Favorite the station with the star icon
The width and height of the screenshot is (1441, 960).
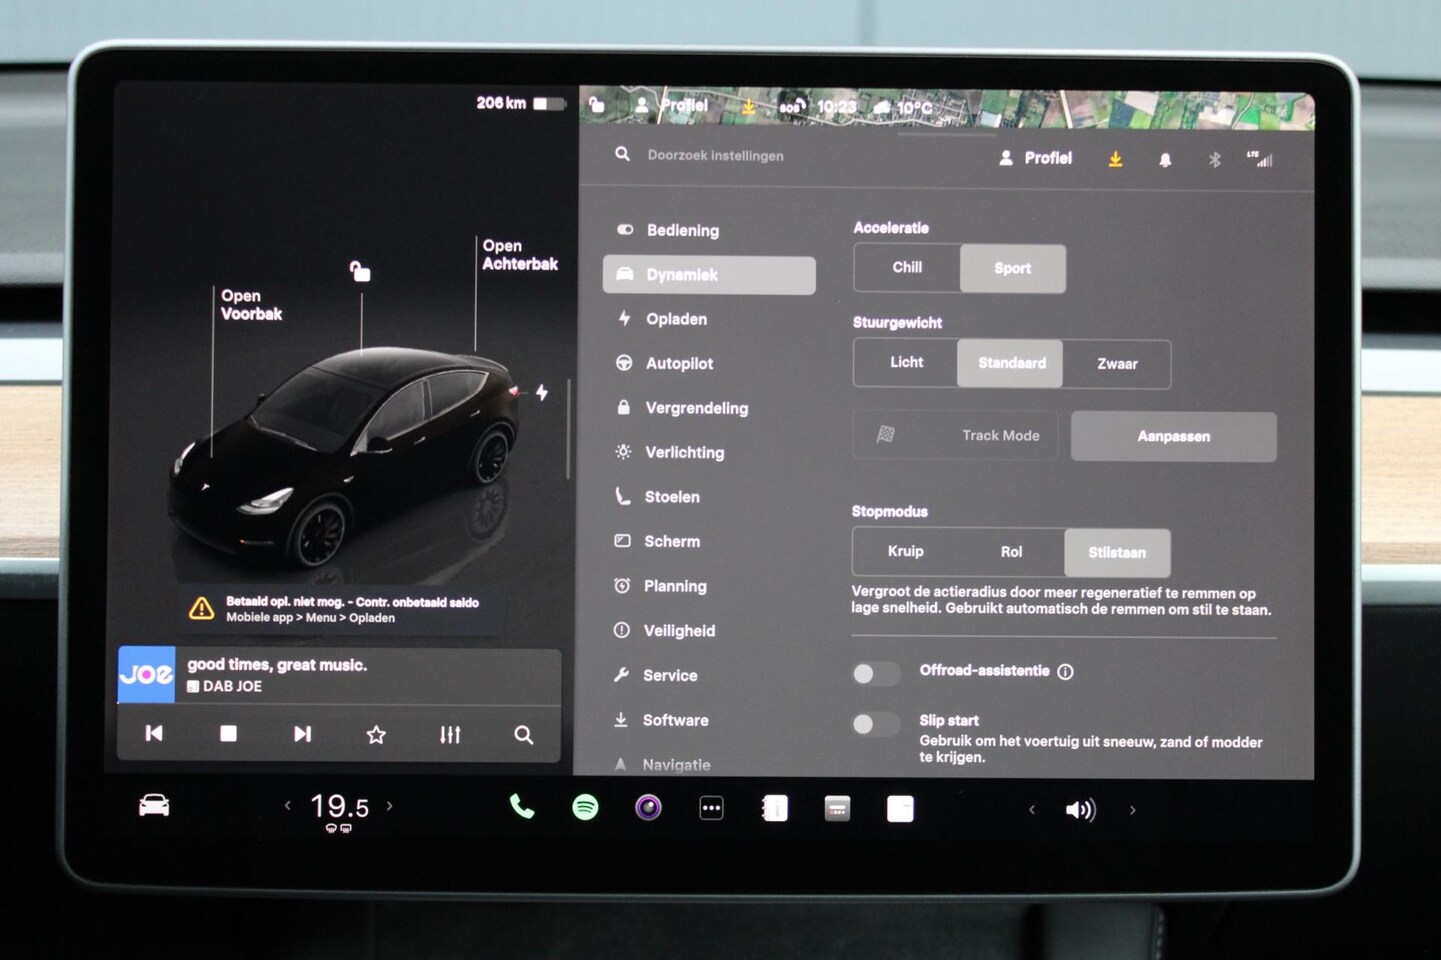click(376, 735)
